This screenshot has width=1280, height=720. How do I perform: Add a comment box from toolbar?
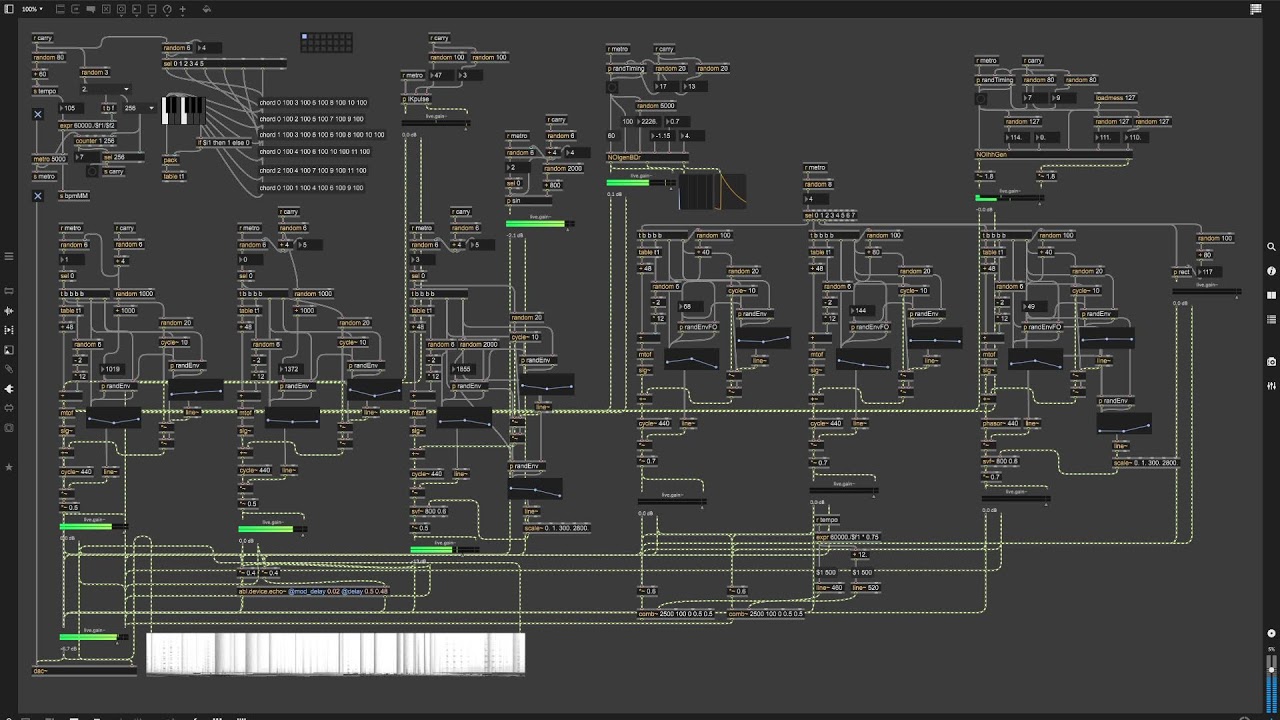click(x=91, y=9)
